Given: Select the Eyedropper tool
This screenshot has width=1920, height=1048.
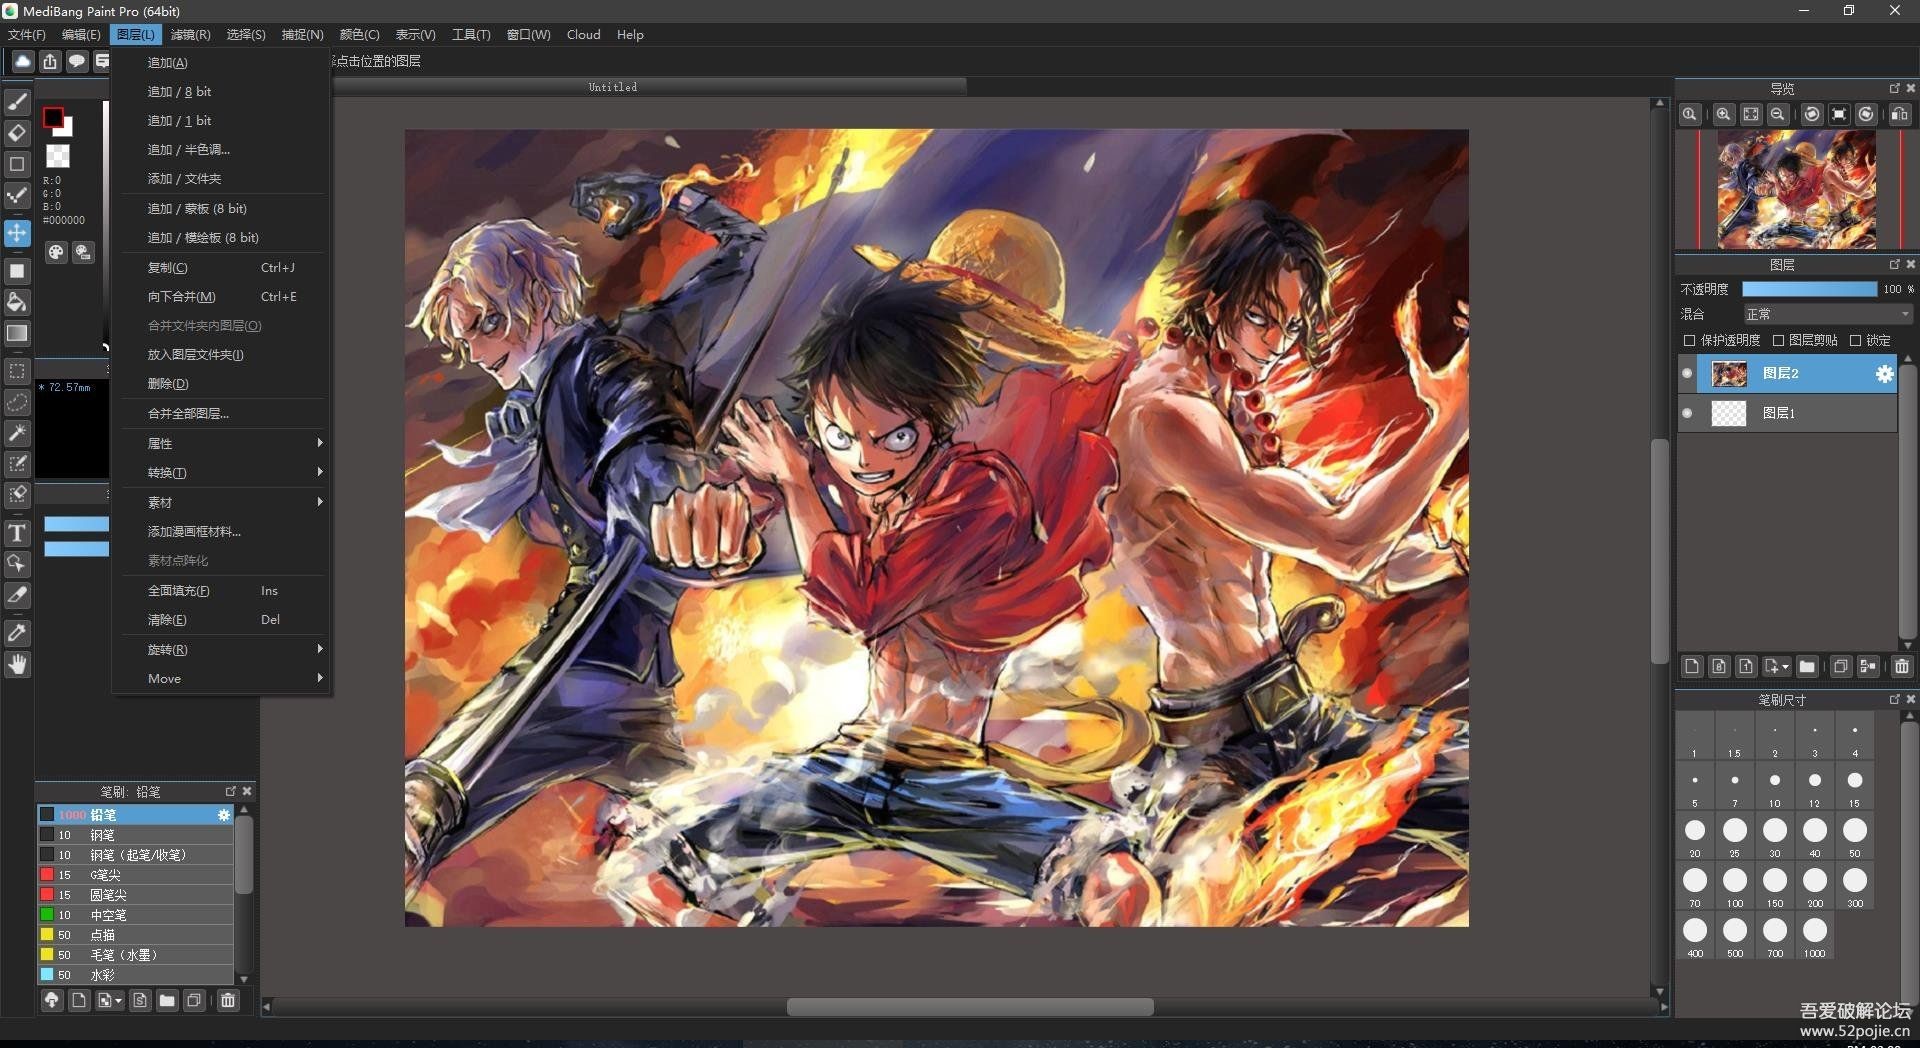Looking at the screenshot, I should pos(17,633).
